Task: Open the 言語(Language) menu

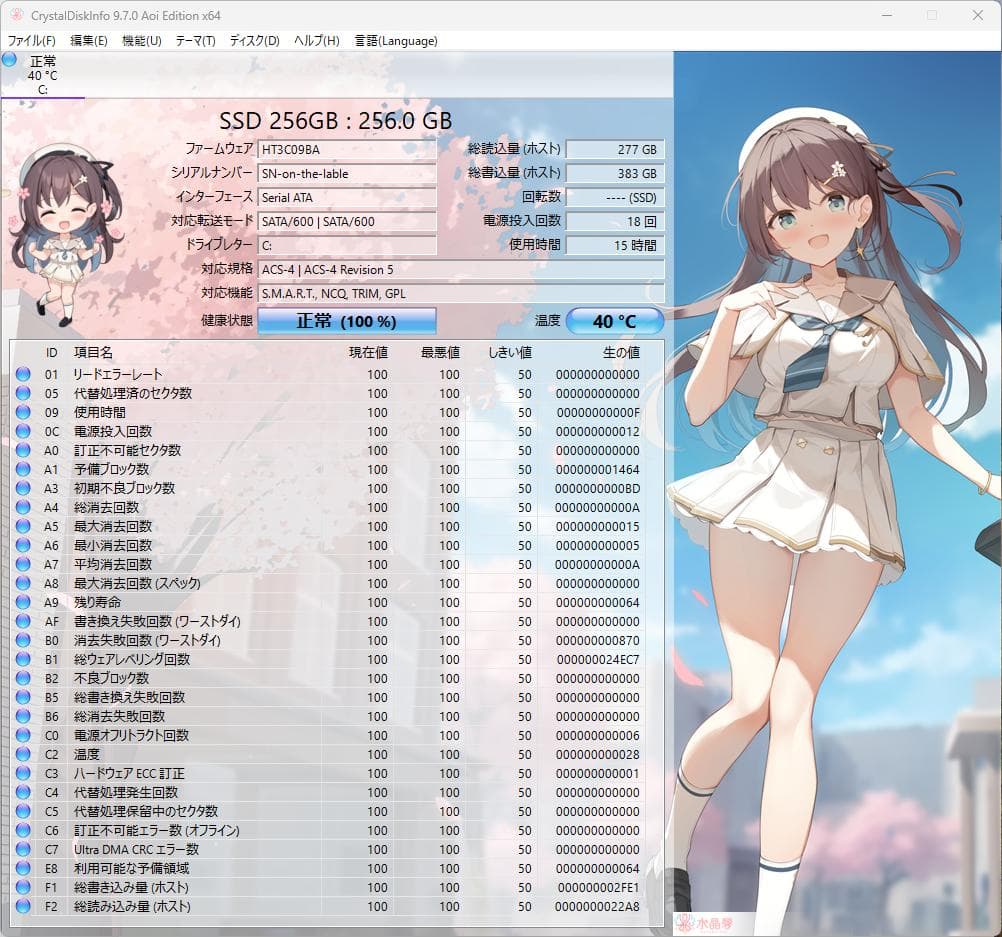Action: point(395,41)
